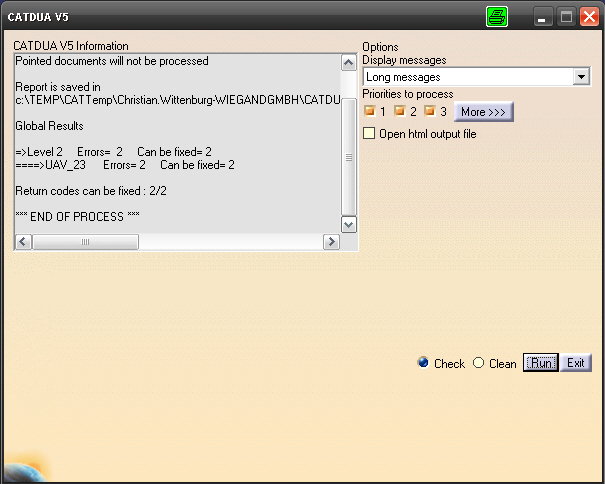The width and height of the screenshot is (605, 484).
Task: Click the information panel scroll down arrow
Action: 349,225
